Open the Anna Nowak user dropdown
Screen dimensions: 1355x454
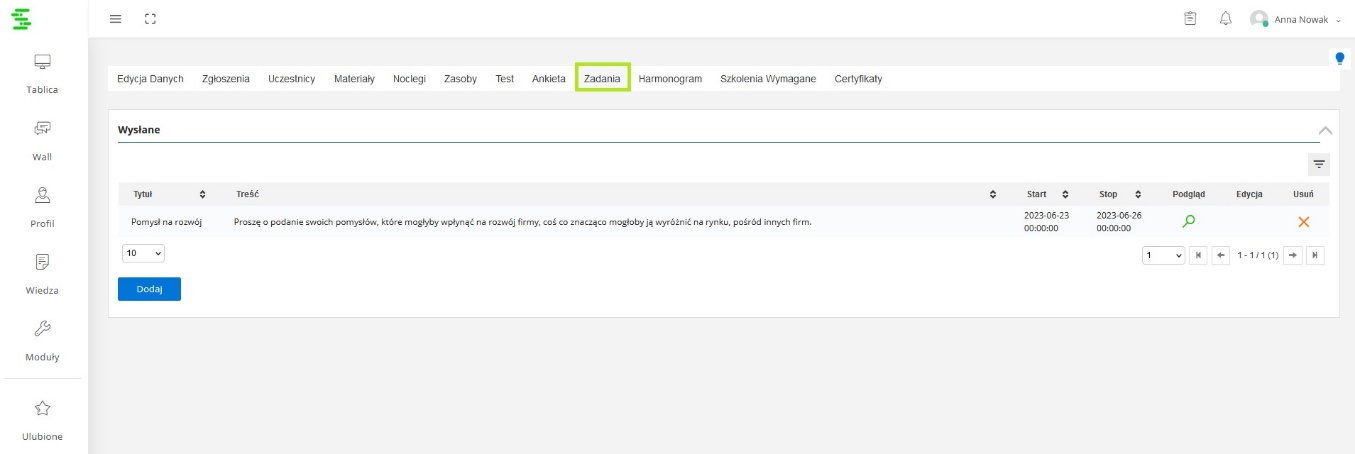[1296, 19]
